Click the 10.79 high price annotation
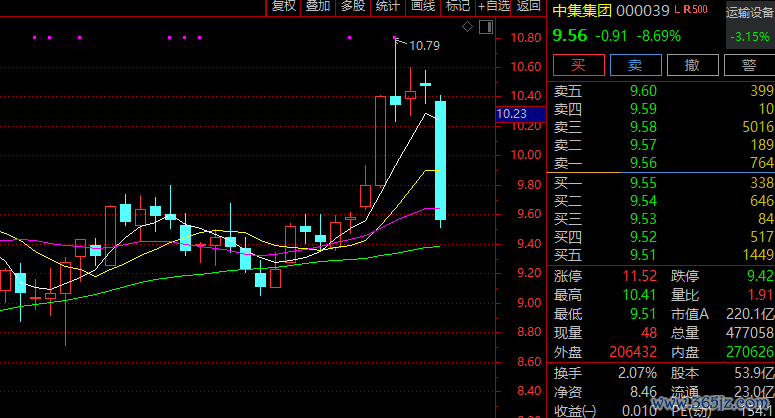 425,46
